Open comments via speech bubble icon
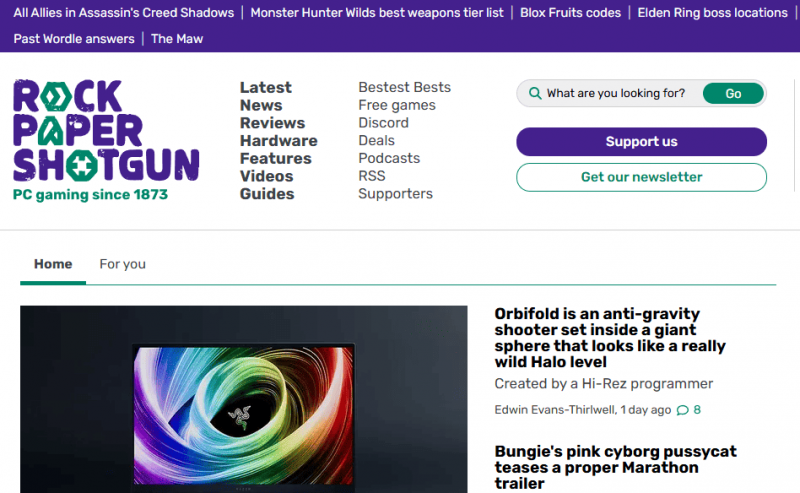800x493 pixels. 683,410
